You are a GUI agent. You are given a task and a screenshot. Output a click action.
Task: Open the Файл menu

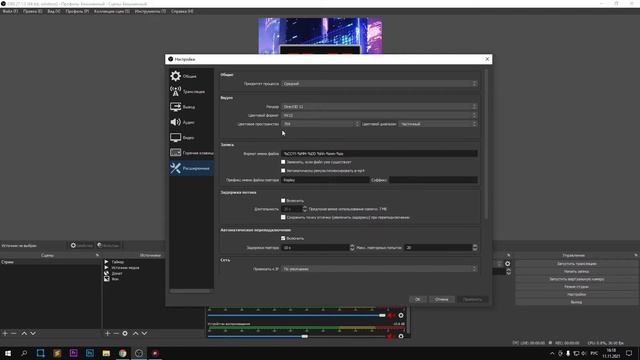[10, 11]
